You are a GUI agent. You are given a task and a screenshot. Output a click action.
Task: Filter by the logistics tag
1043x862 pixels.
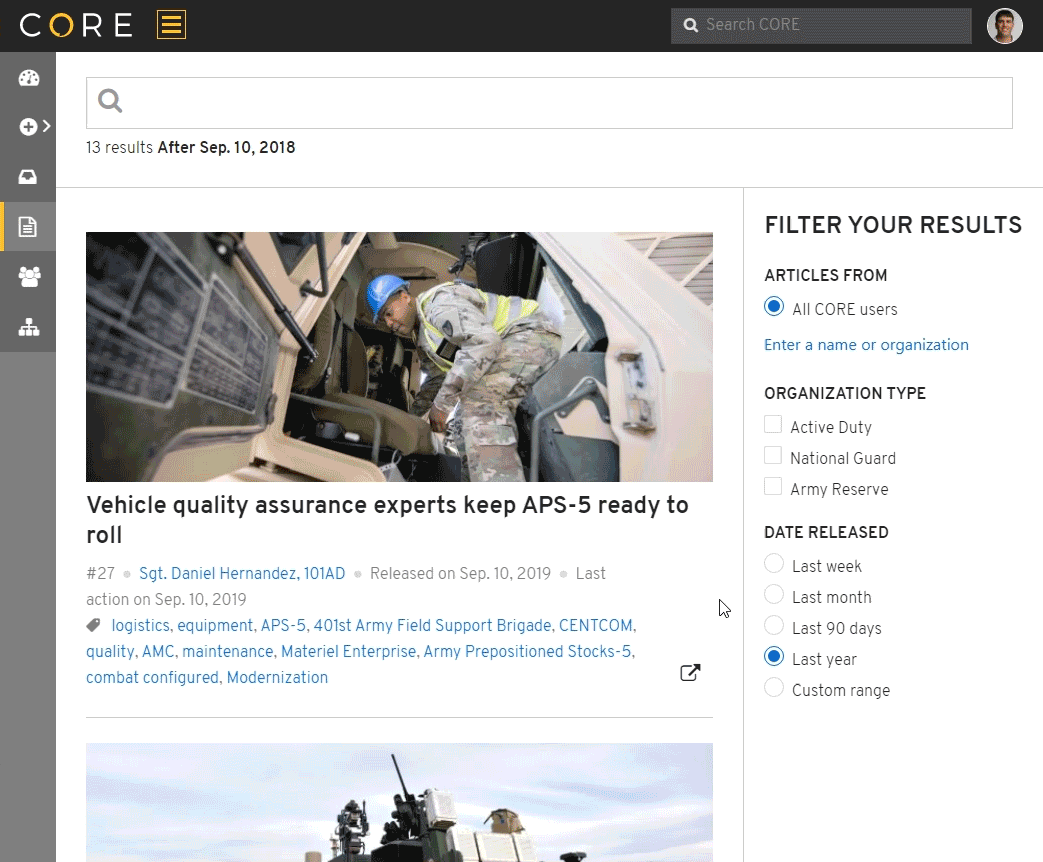[x=140, y=625]
